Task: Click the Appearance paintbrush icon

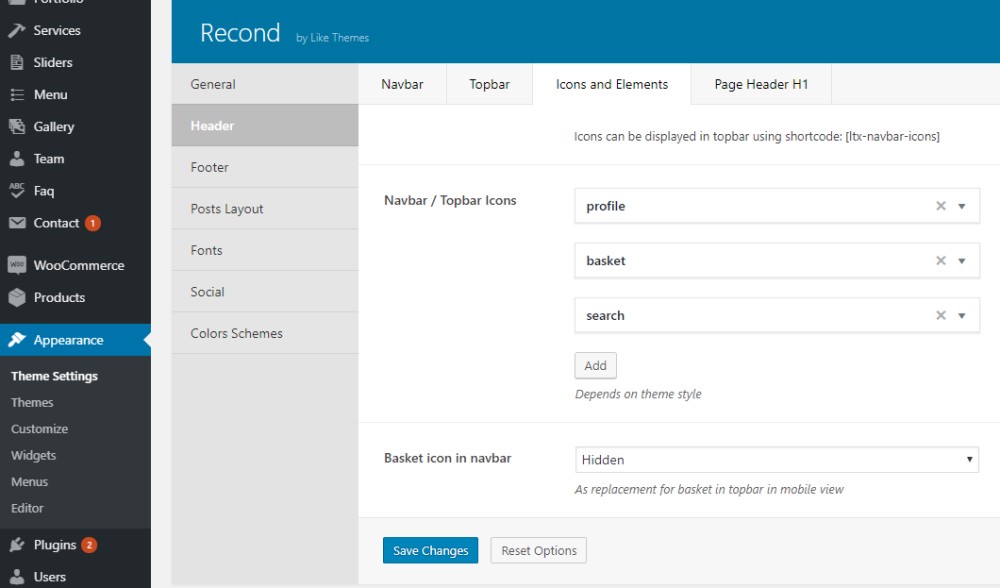Action: (x=17, y=340)
